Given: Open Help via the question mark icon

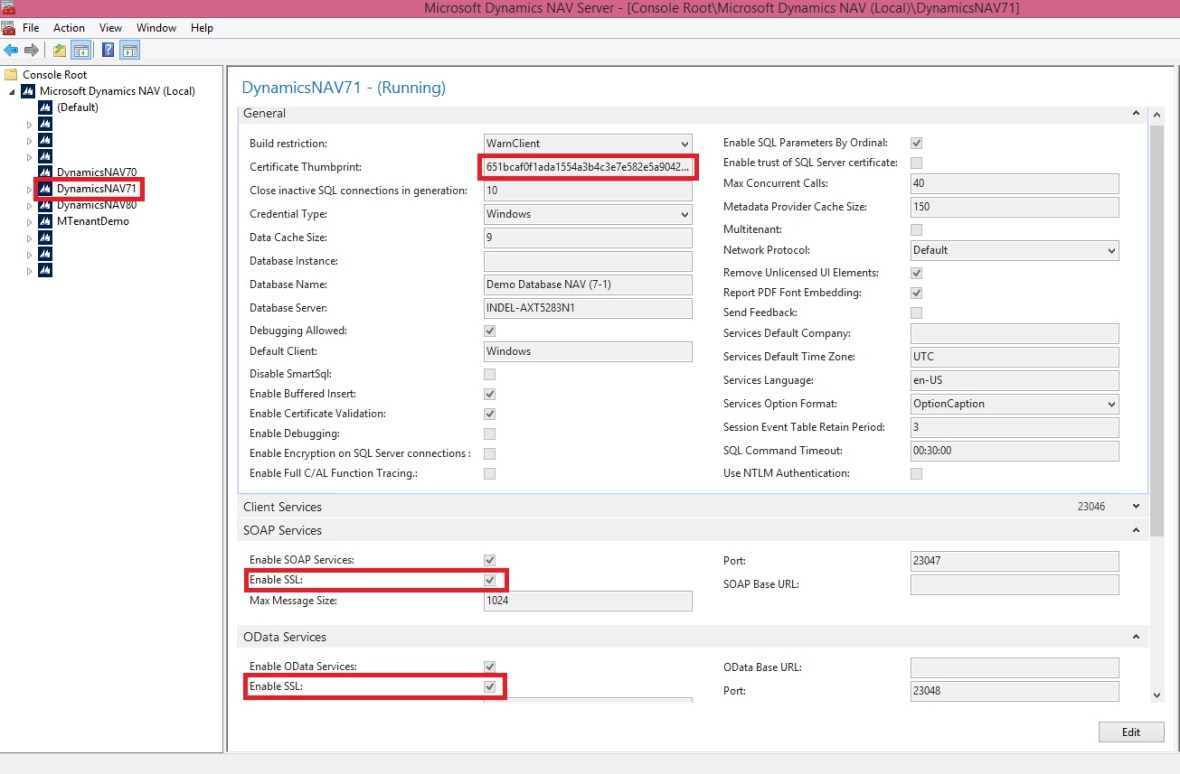Looking at the screenshot, I should click(108, 50).
